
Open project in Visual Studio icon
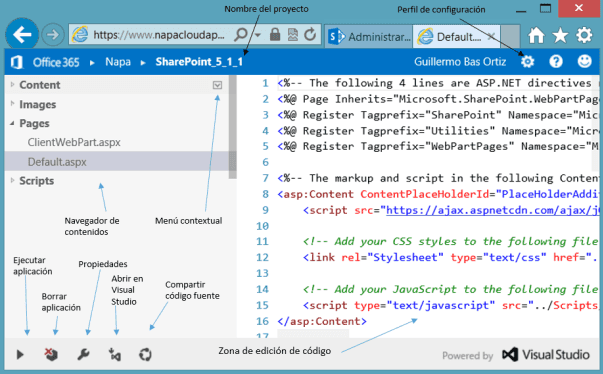pos(115,354)
